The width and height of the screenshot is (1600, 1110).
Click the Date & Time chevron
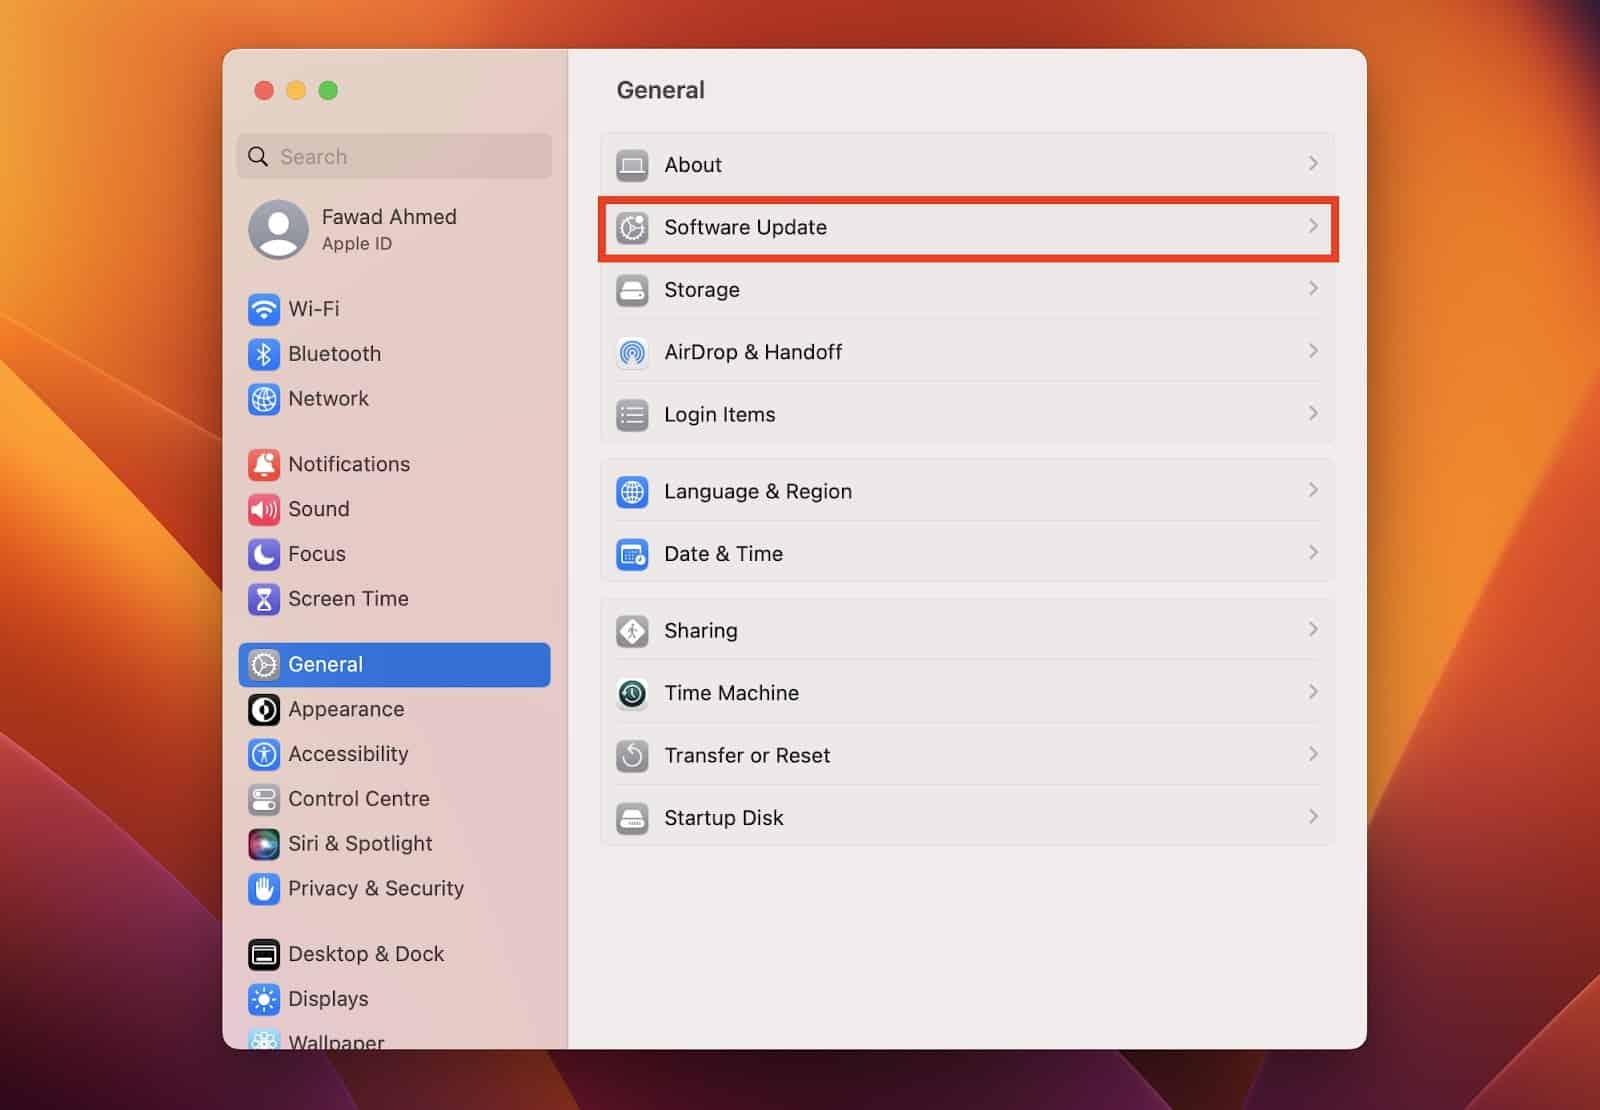[1313, 552]
